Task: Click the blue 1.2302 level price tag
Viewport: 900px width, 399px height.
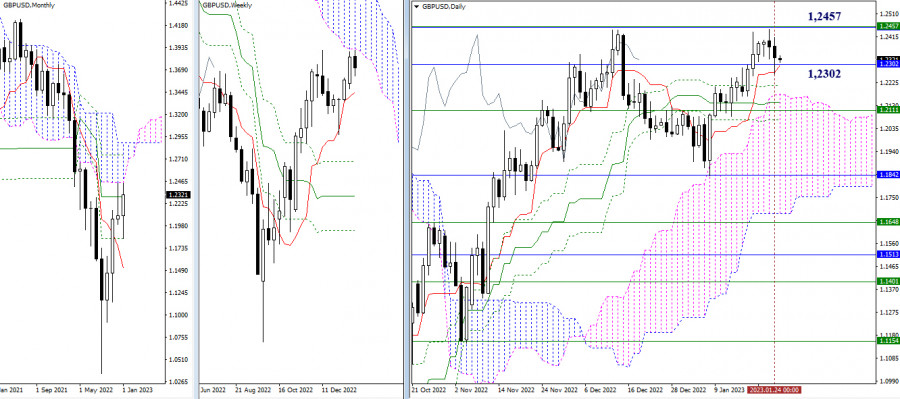Action: 889,64
